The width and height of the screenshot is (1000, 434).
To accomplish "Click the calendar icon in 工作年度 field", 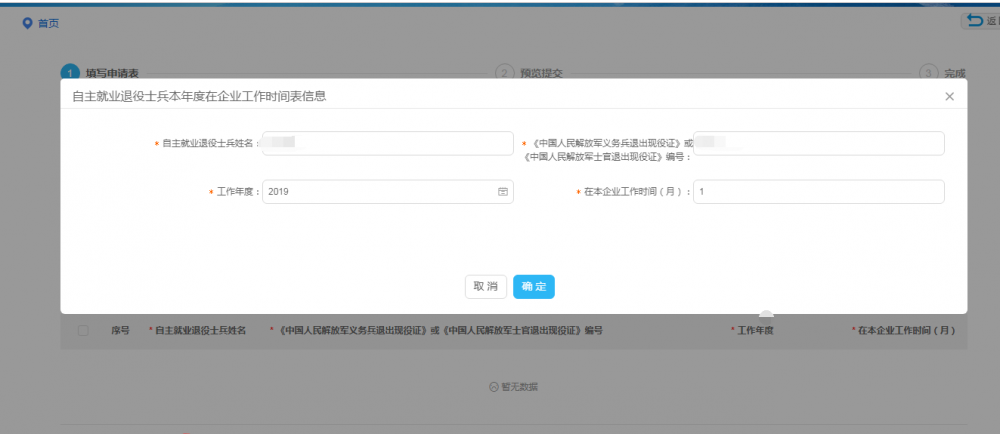I will coord(503,192).
